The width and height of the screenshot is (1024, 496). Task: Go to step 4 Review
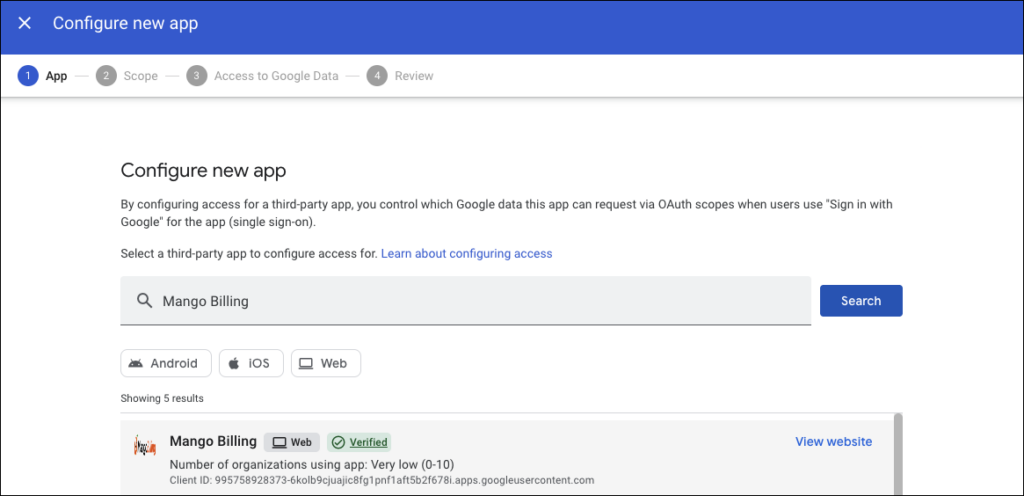tap(400, 76)
